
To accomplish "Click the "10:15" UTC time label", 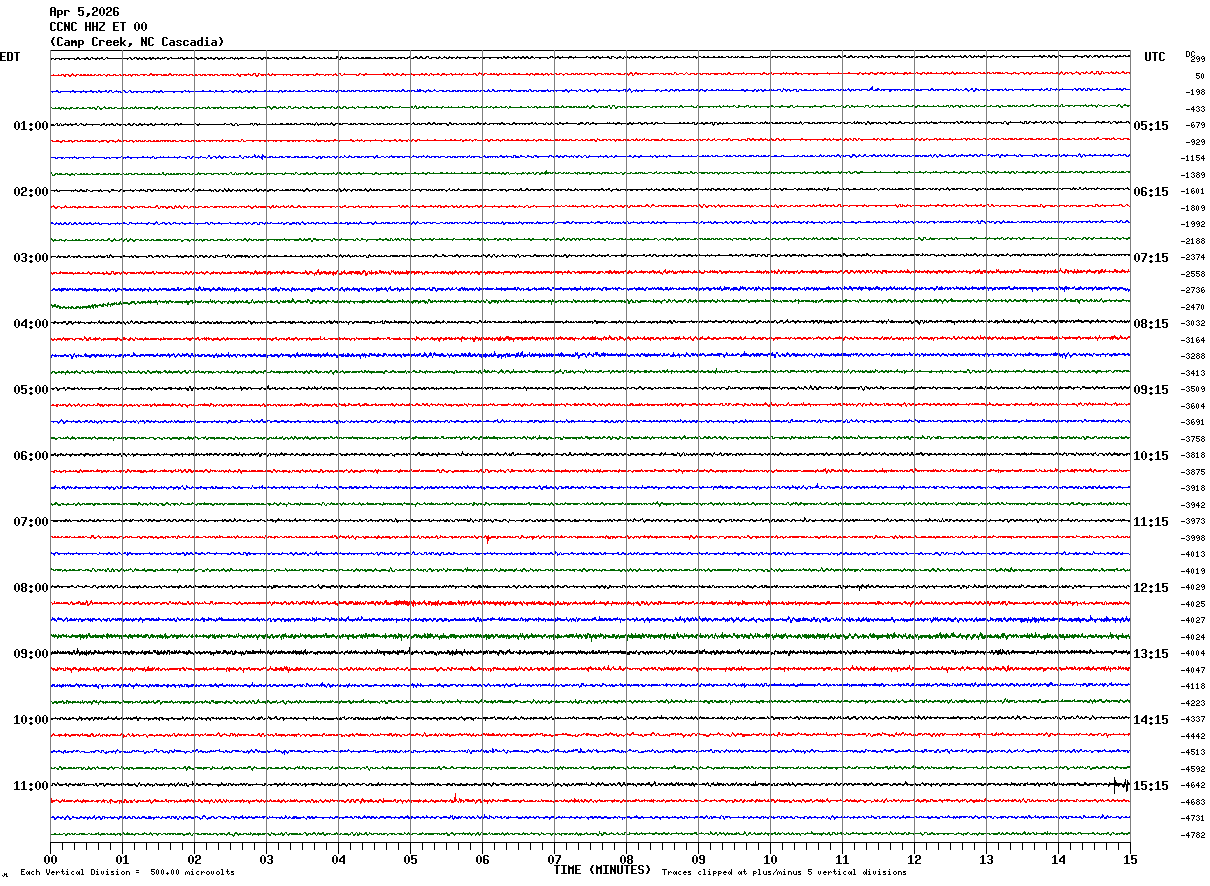I will [x=1151, y=456].
